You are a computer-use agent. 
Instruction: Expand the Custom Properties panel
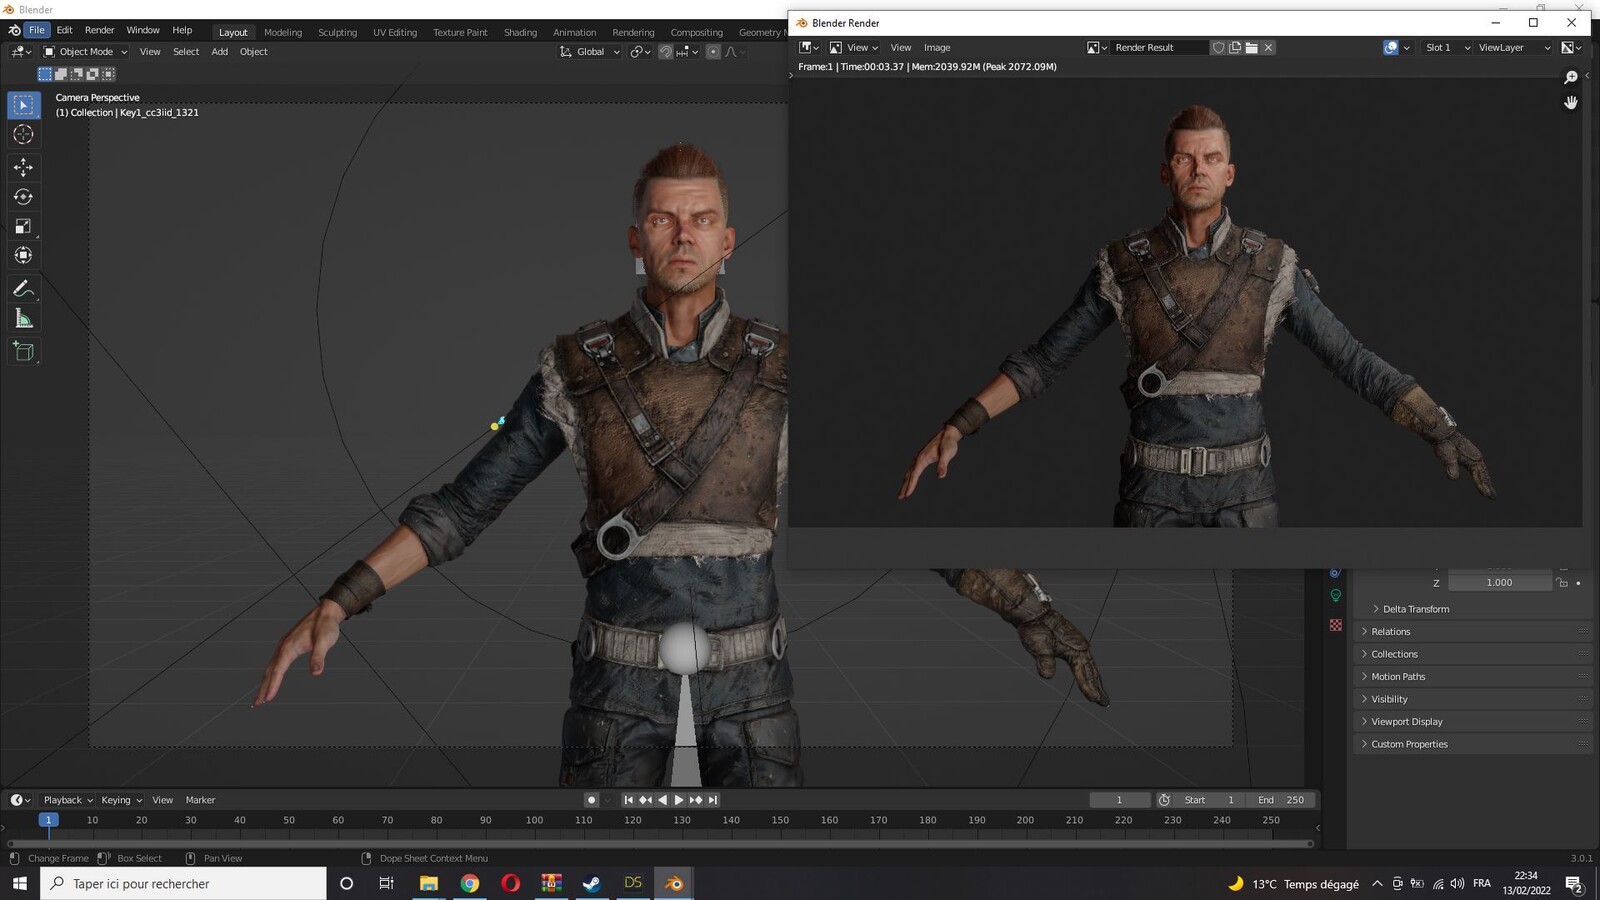1474,744
